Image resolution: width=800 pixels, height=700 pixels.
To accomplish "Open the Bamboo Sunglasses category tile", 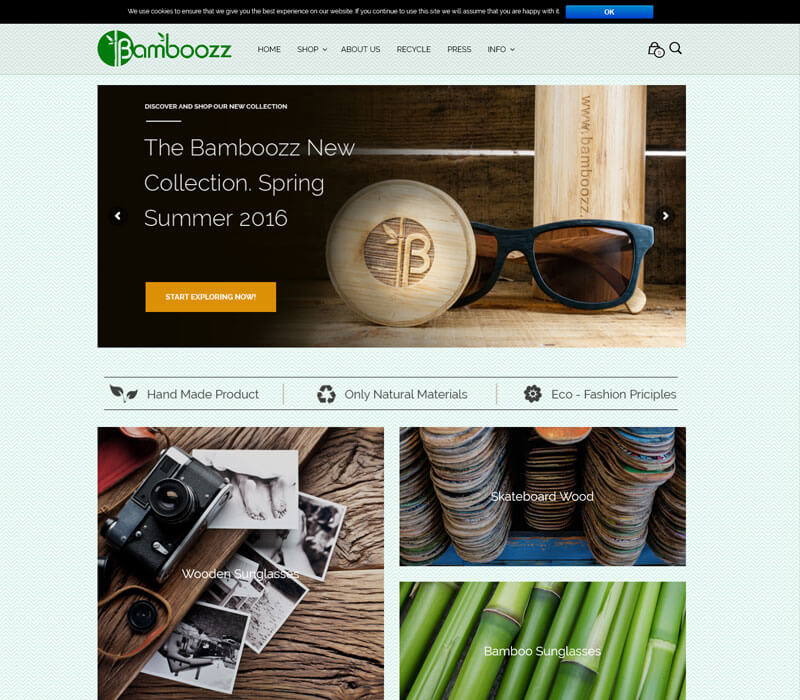I will (542, 641).
